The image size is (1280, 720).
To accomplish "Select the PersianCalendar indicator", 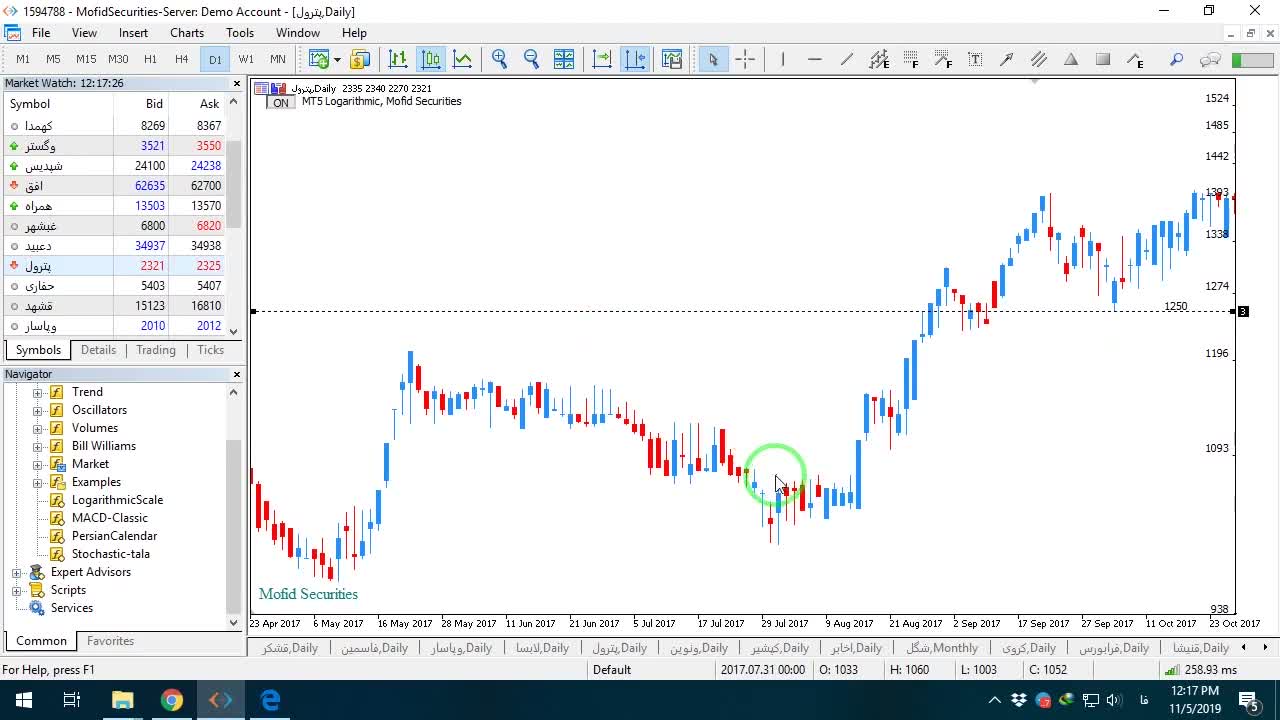I will tap(114, 536).
